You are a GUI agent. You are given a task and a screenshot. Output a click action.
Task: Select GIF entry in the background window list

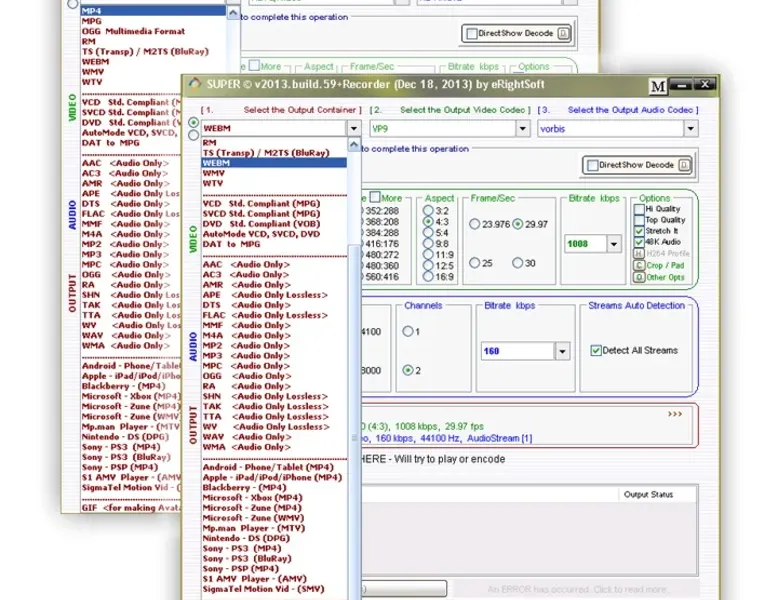[x=131, y=508]
